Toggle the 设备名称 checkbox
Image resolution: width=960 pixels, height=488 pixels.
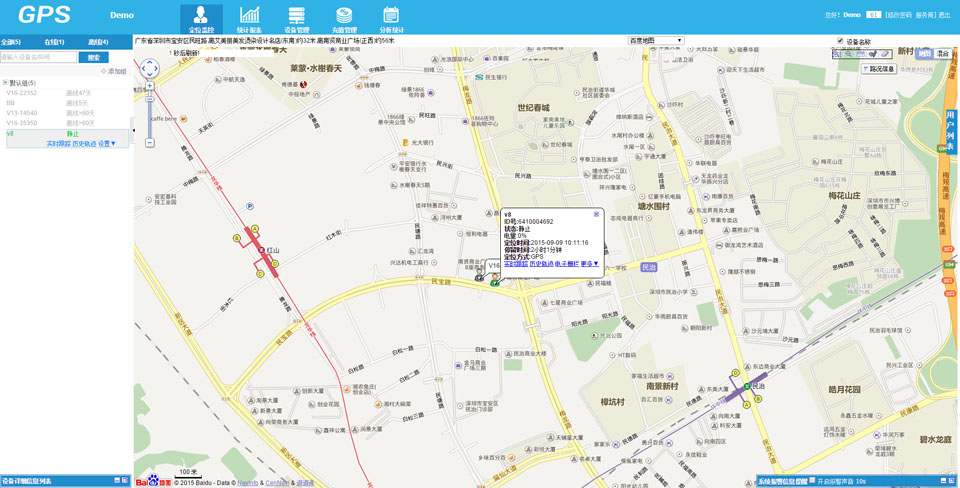(840, 41)
